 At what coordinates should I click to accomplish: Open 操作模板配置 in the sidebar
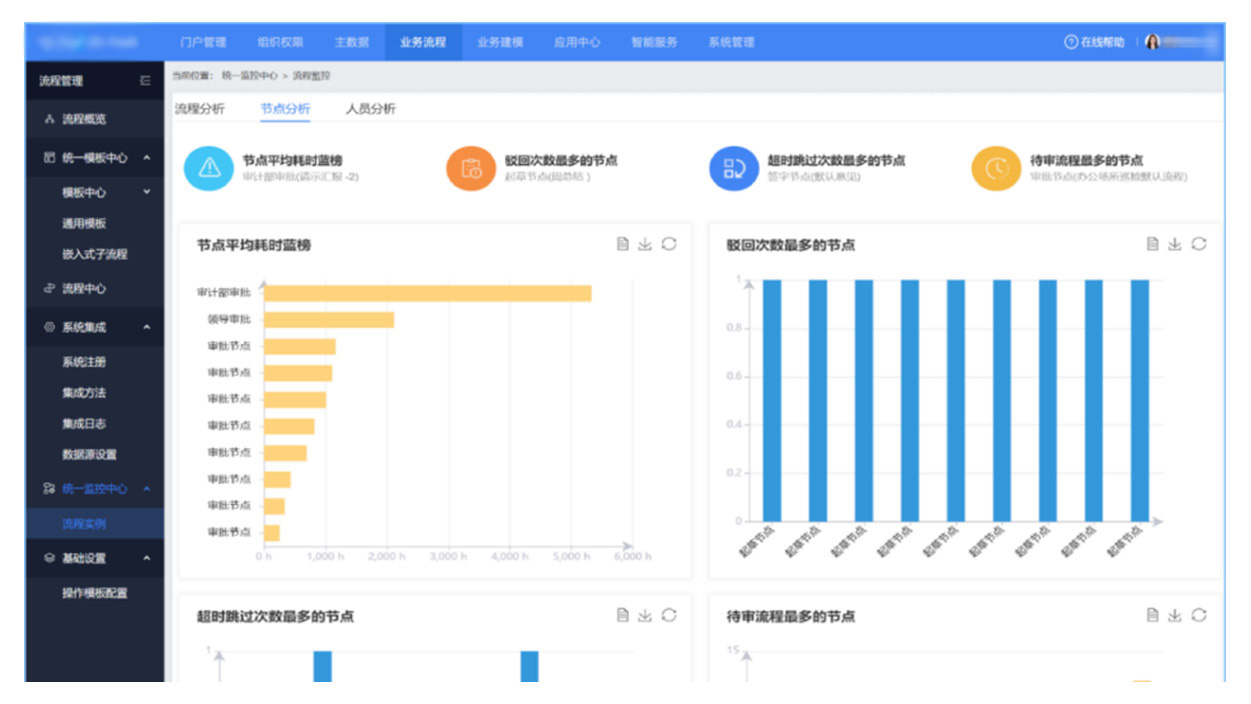point(95,593)
